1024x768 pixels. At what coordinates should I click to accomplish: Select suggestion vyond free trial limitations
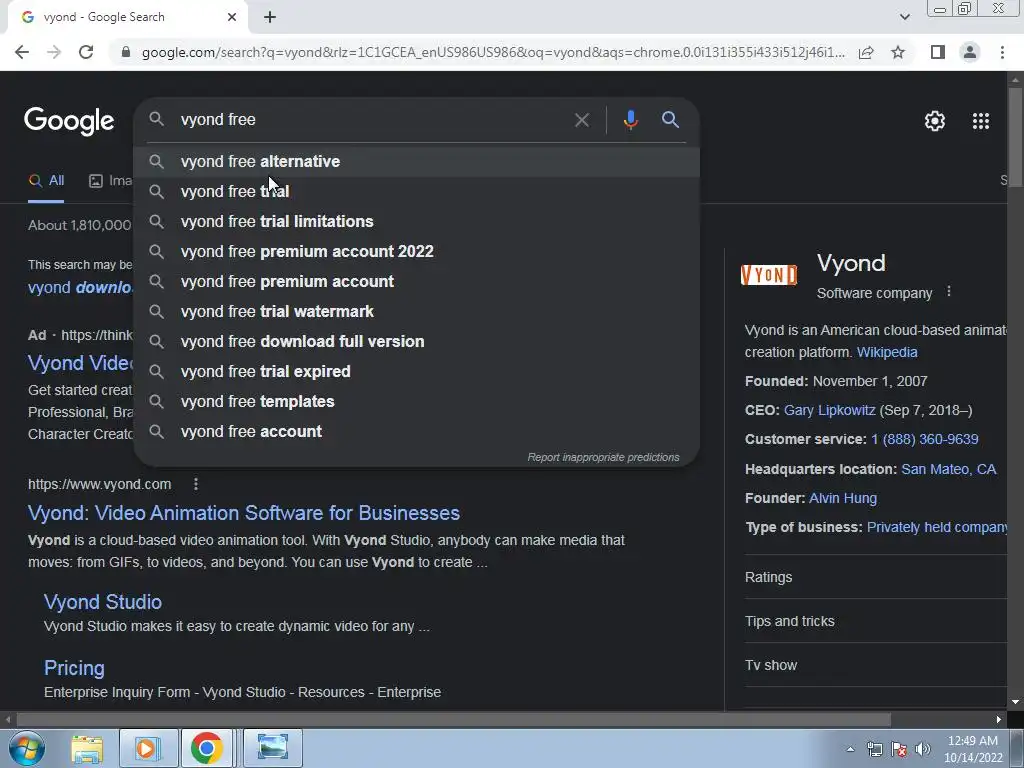tap(417, 221)
